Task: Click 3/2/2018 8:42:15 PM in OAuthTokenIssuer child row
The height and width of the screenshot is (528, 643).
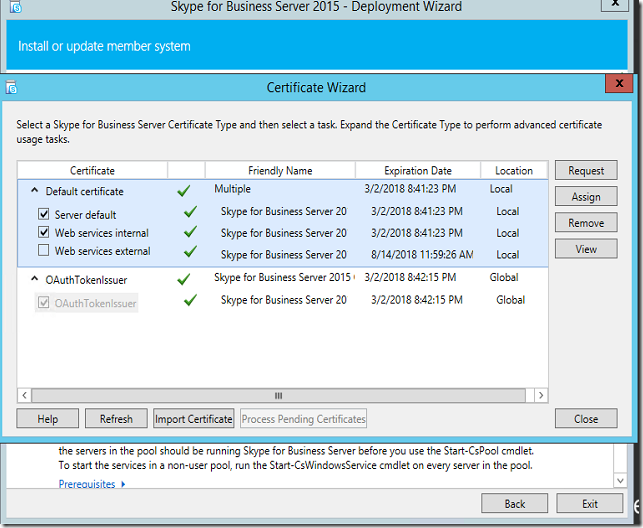Action: click(417, 300)
